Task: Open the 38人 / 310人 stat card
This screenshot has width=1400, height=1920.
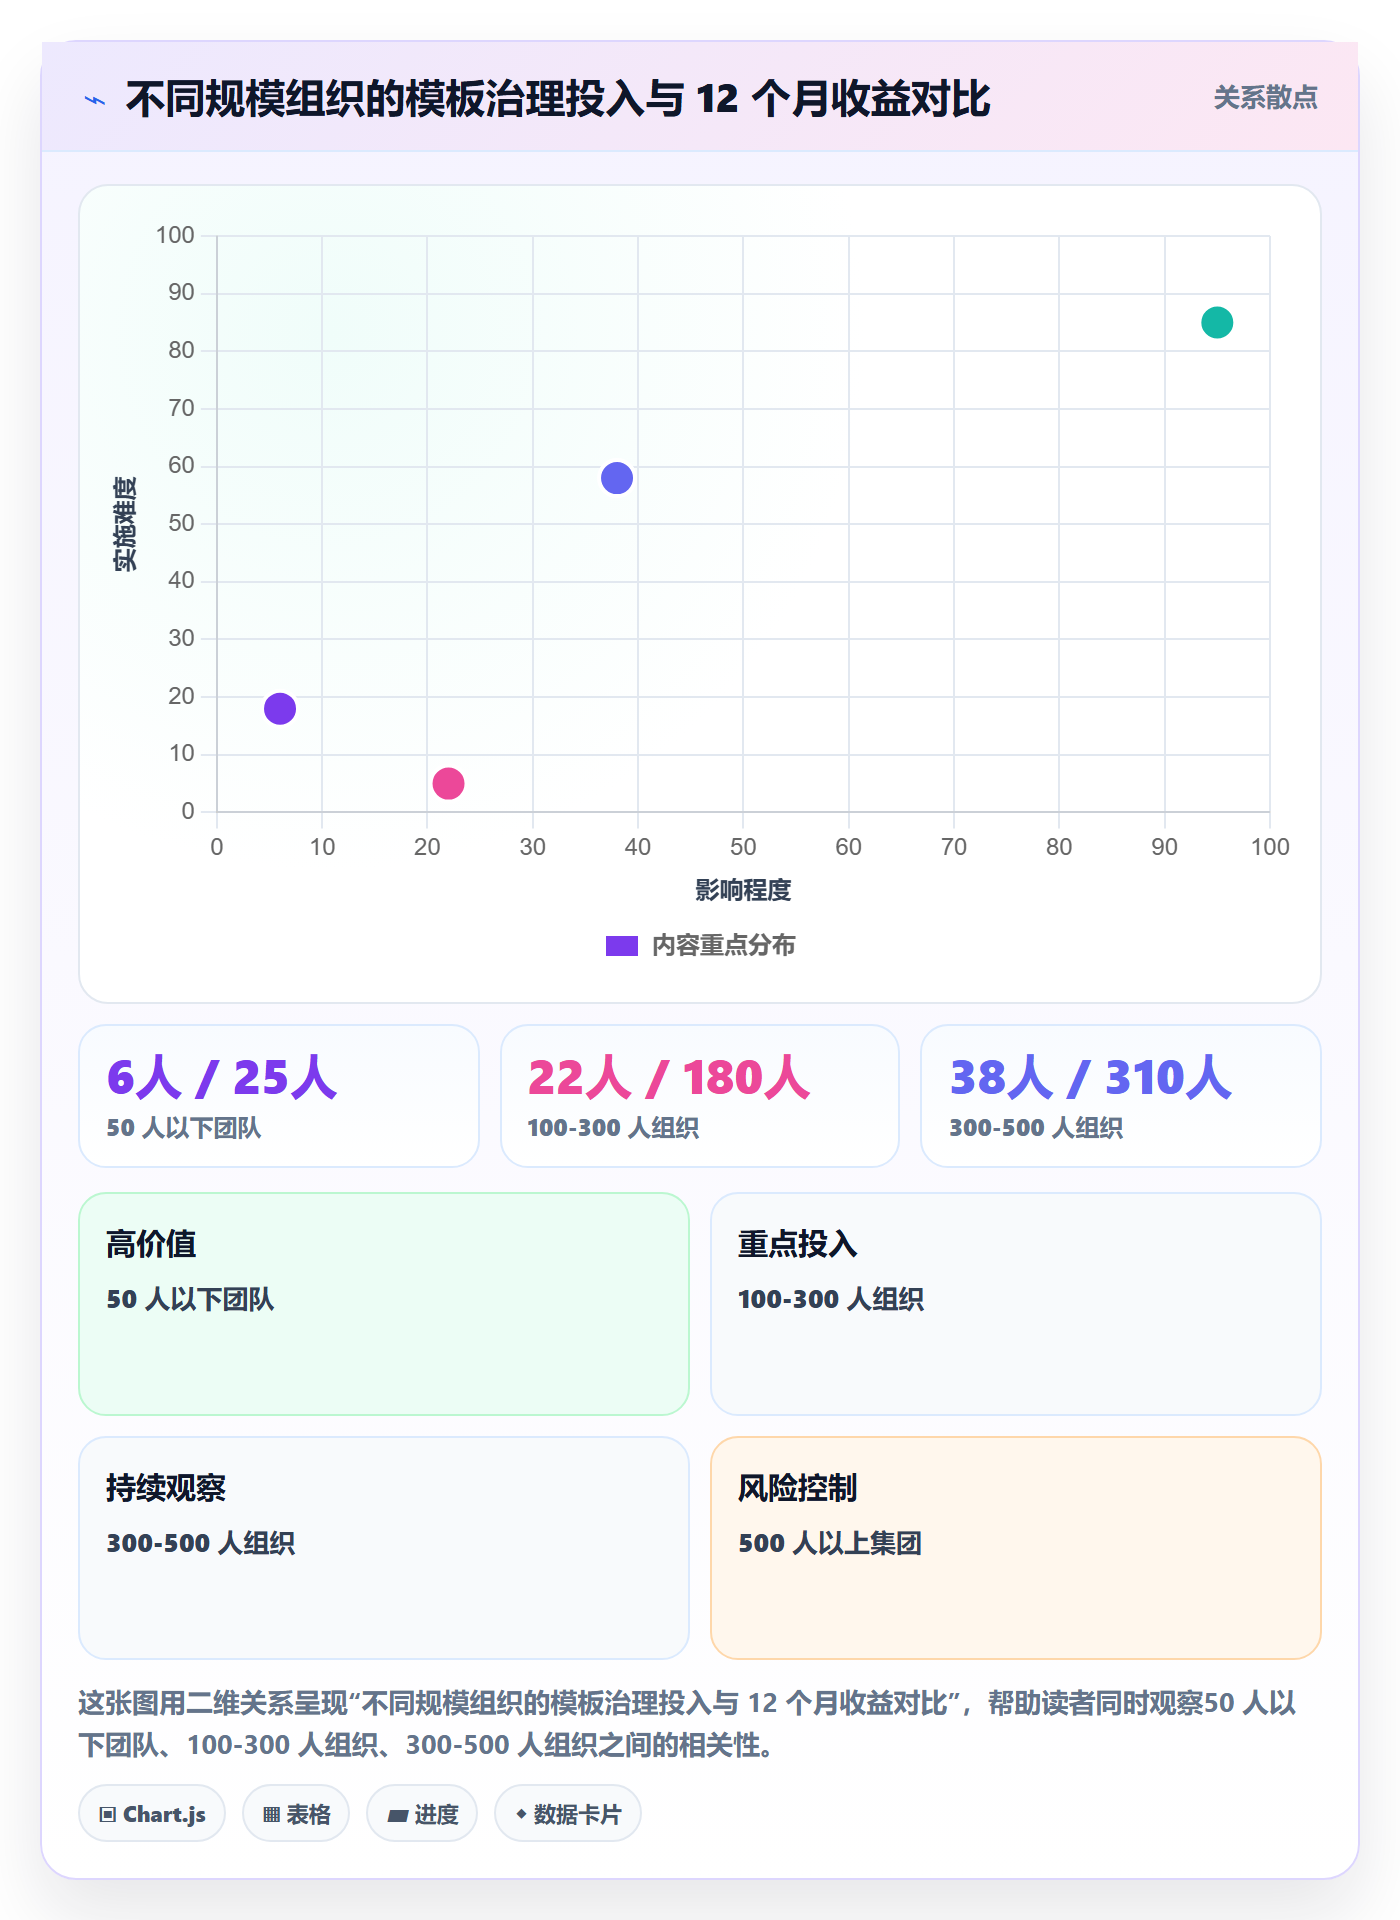Action: [x=1121, y=1096]
